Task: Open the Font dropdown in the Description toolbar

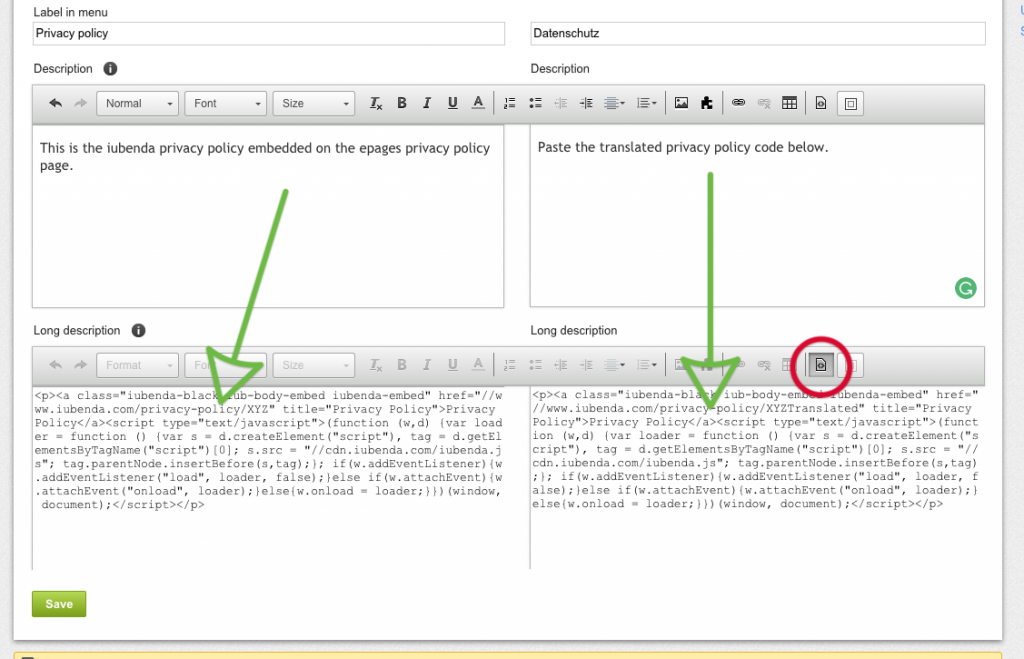Action: pos(226,103)
